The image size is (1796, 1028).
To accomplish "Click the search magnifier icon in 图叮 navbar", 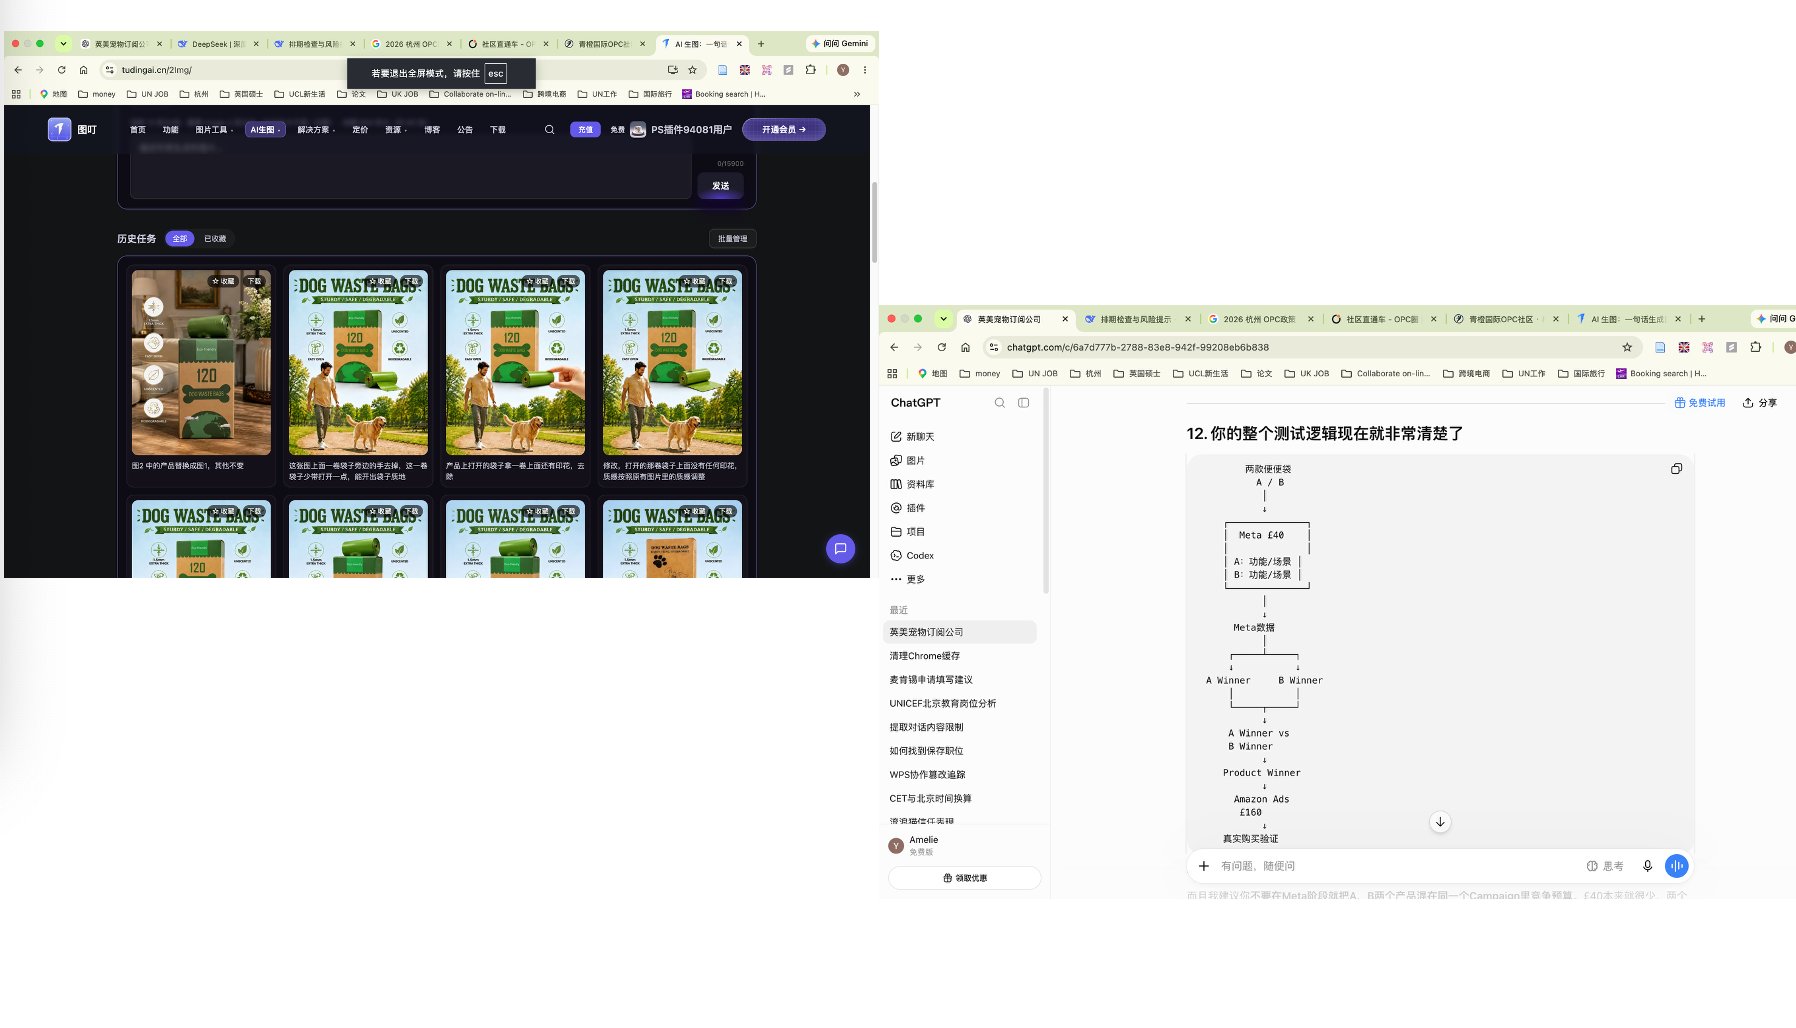I will pos(549,130).
